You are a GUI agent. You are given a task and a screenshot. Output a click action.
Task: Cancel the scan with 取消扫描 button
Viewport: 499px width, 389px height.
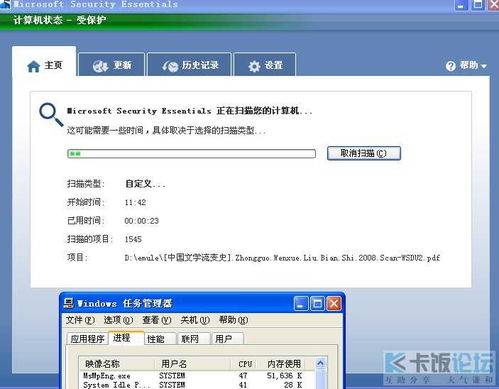click(364, 153)
